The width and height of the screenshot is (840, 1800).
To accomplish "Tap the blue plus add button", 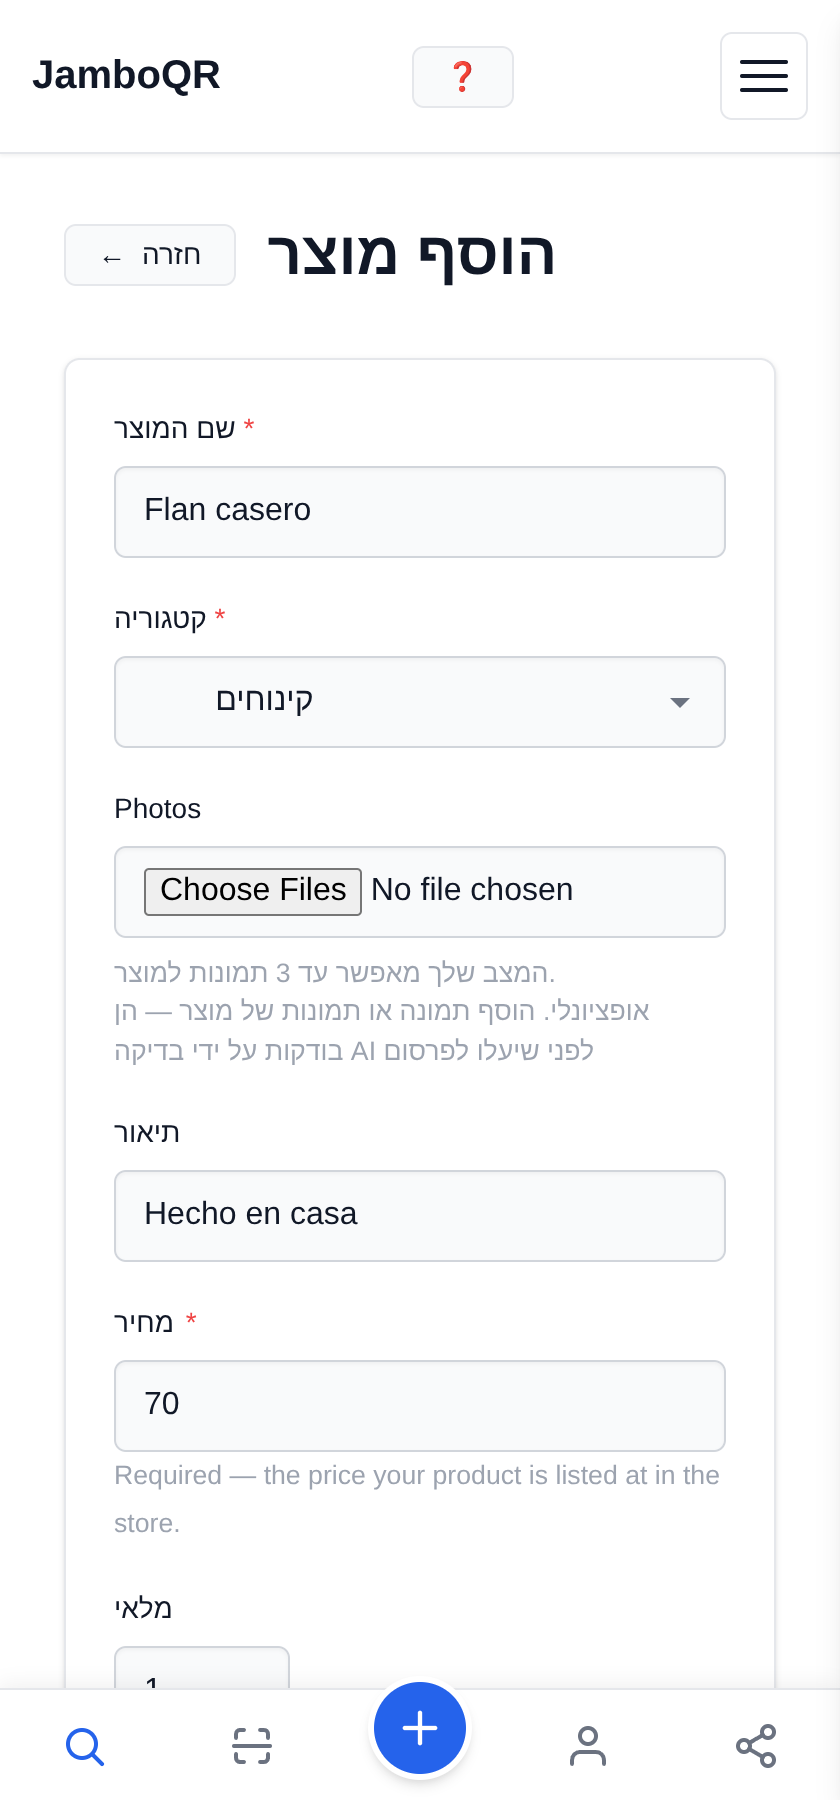I will [x=420, y=1728].
